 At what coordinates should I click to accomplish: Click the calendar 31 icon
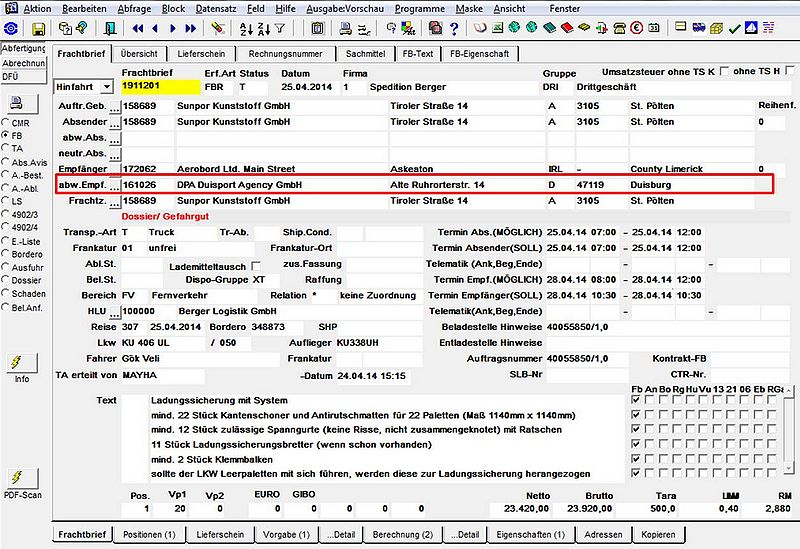click(x=654, y=28)
